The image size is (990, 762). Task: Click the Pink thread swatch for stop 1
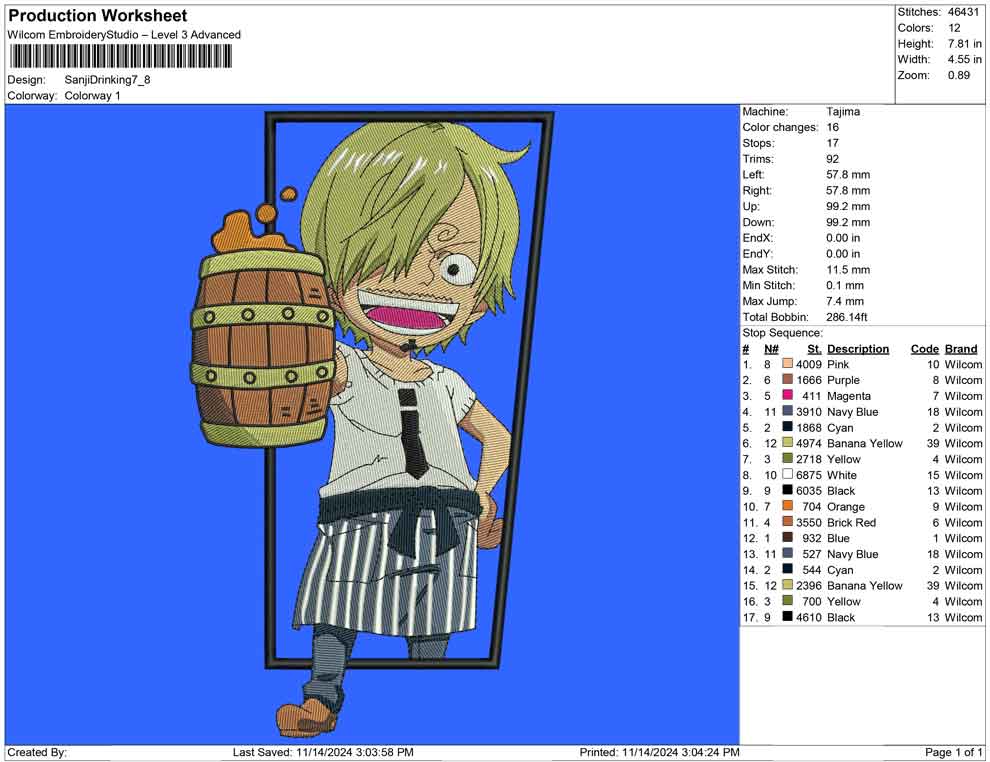(x=787, y=365)
